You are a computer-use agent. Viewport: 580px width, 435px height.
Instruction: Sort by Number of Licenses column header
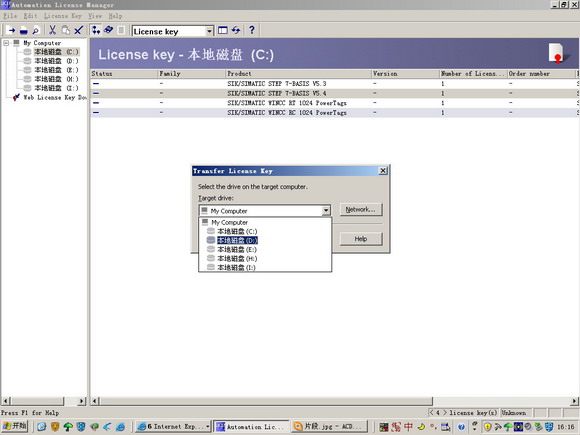point(473,74)
